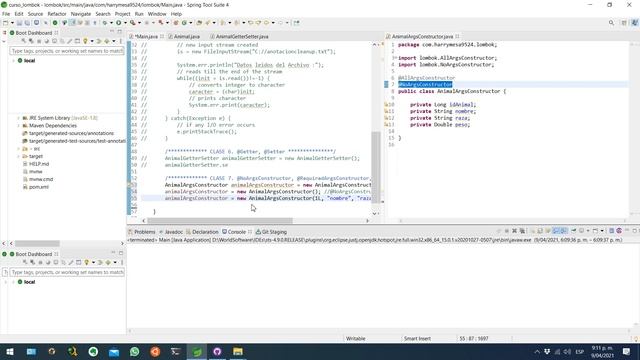Click the pencil edit icon in upper Boot Dashboard
This screenshot has width=640, height=360.
tap(70, 41)
